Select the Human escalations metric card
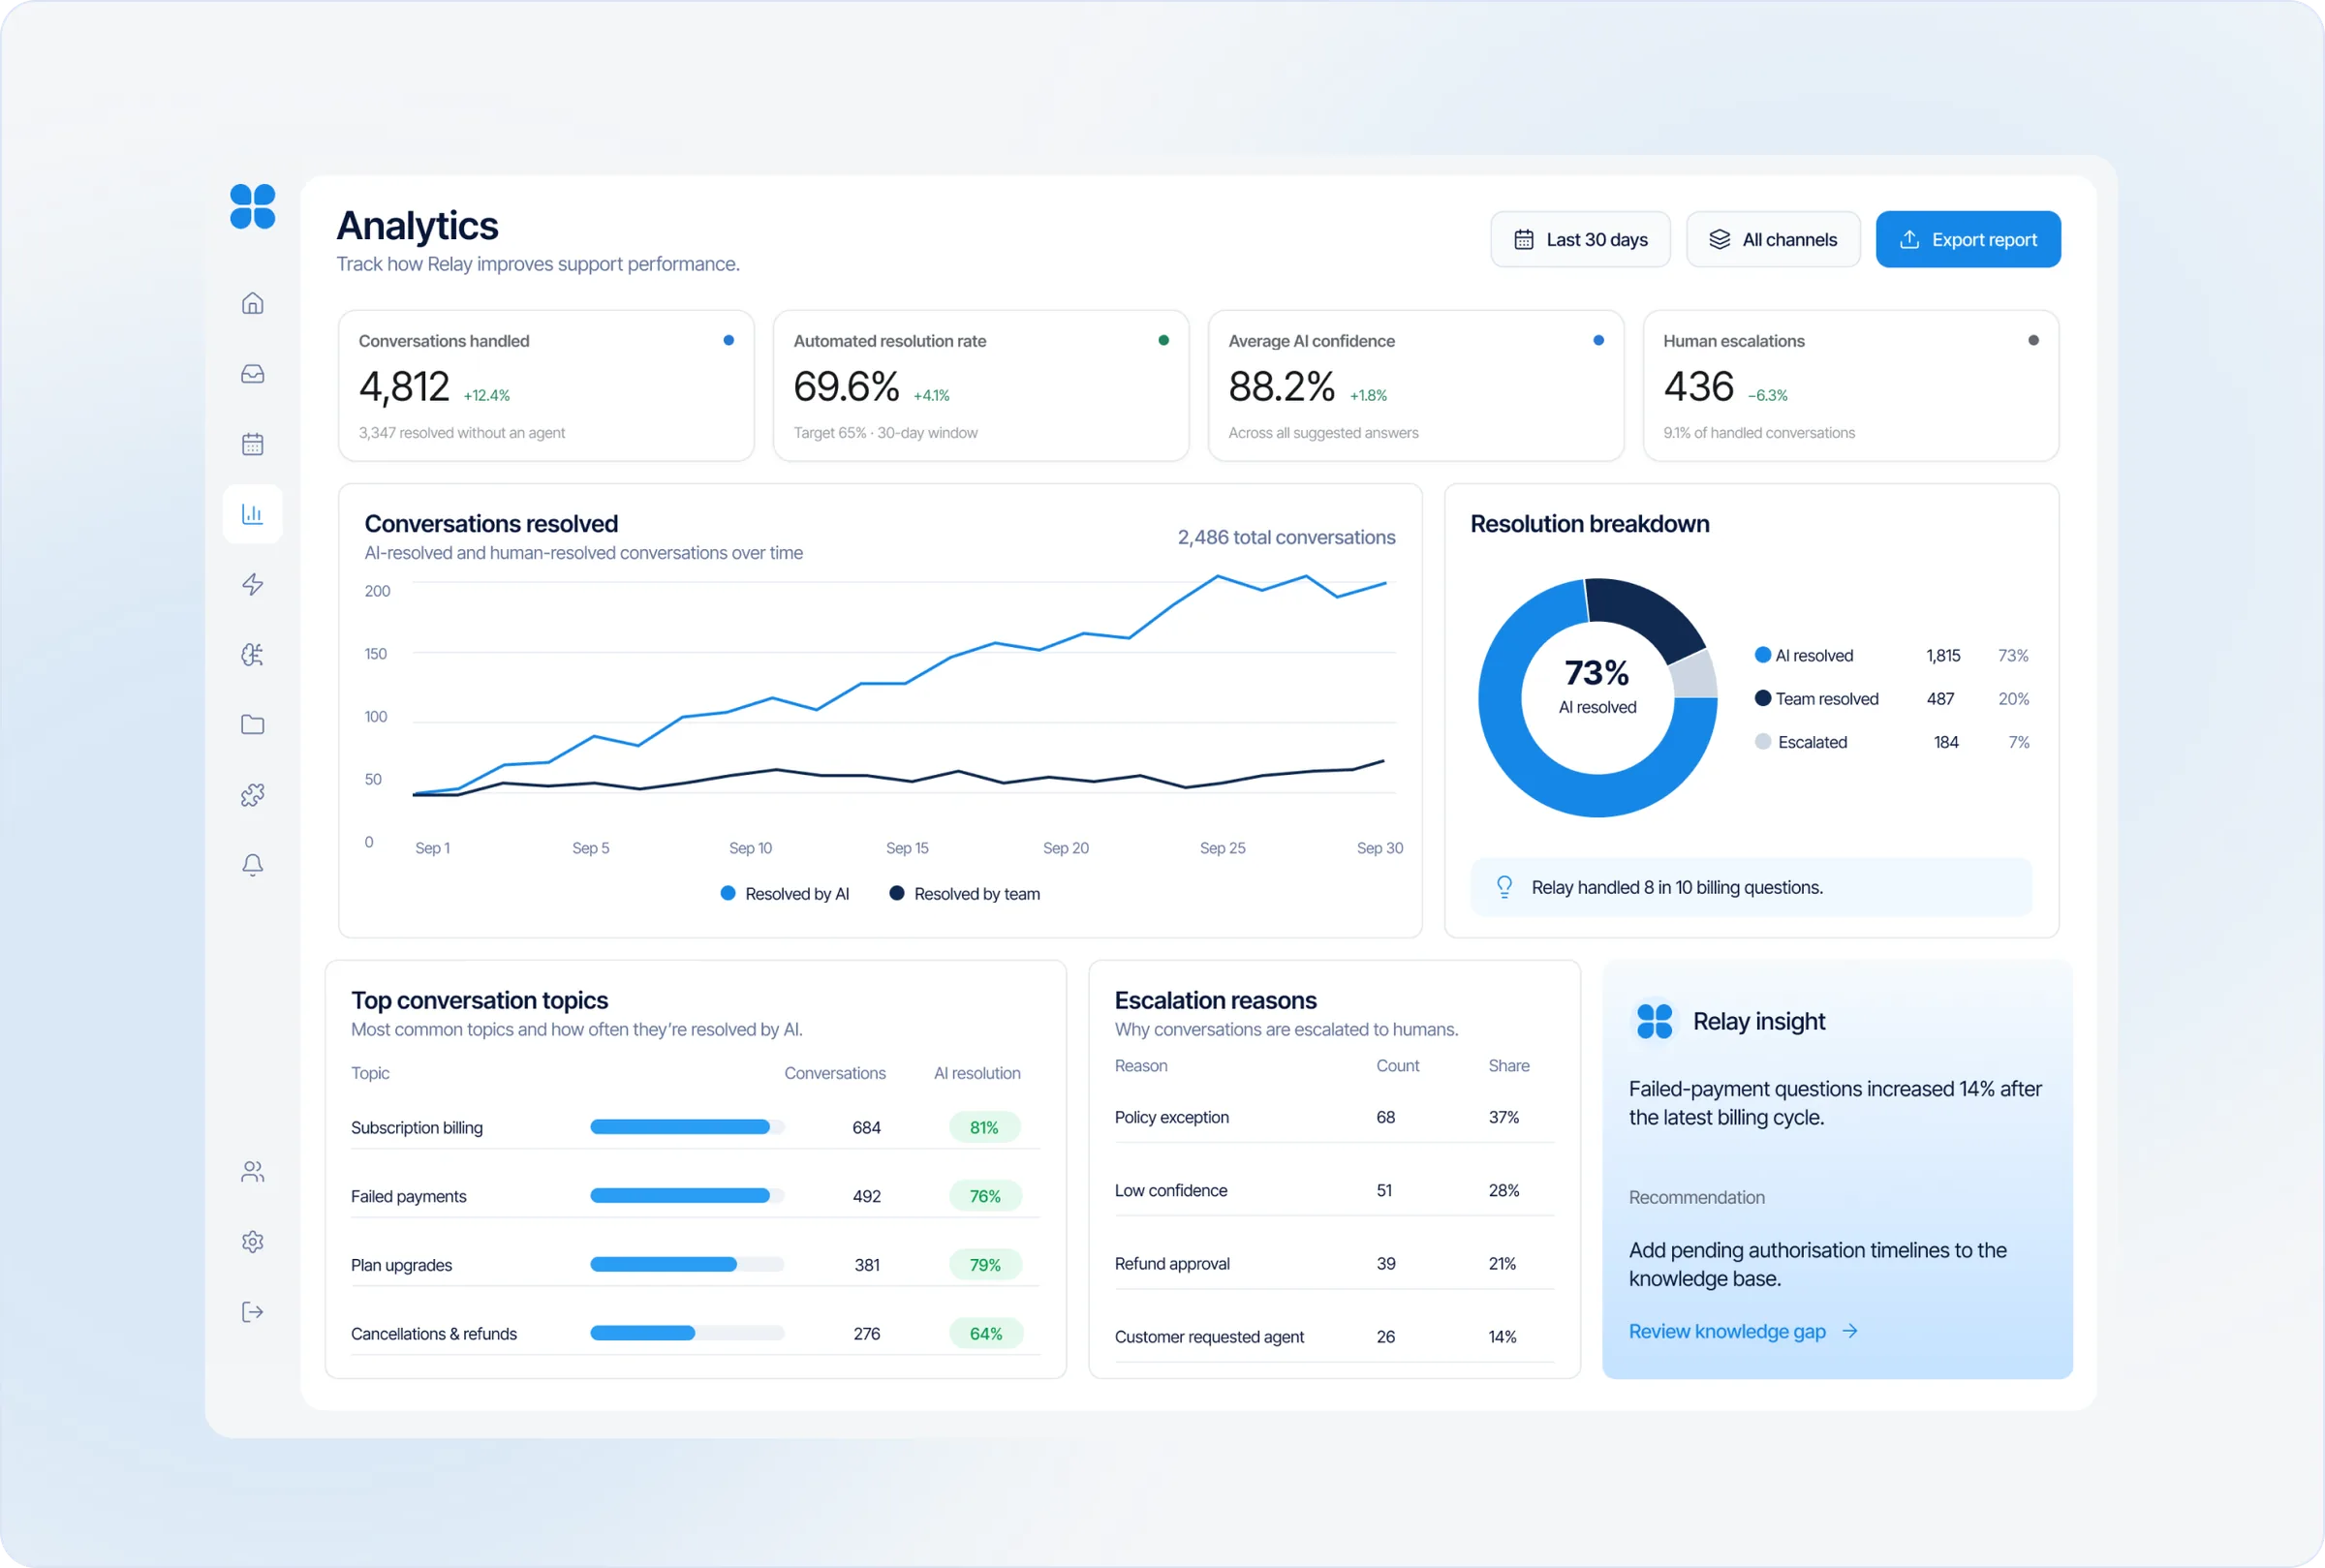 [x=1851, y=386]
